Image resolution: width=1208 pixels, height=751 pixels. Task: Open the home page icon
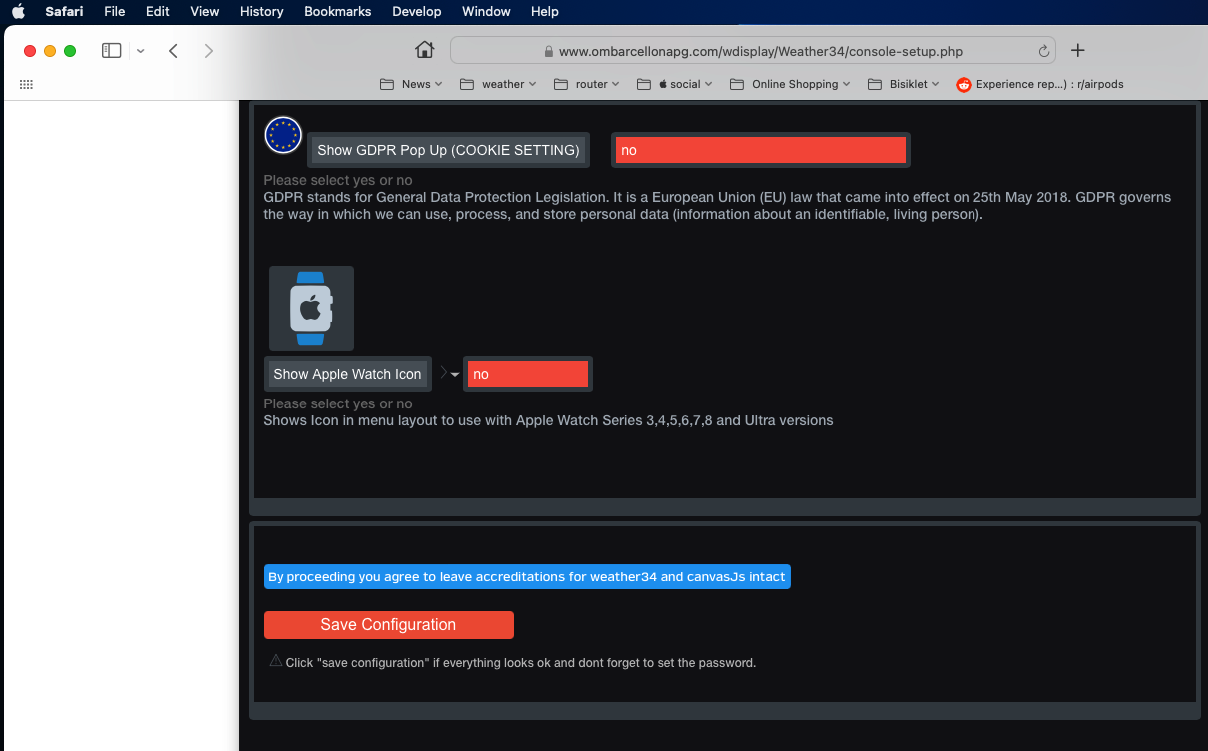coord(425,50)
